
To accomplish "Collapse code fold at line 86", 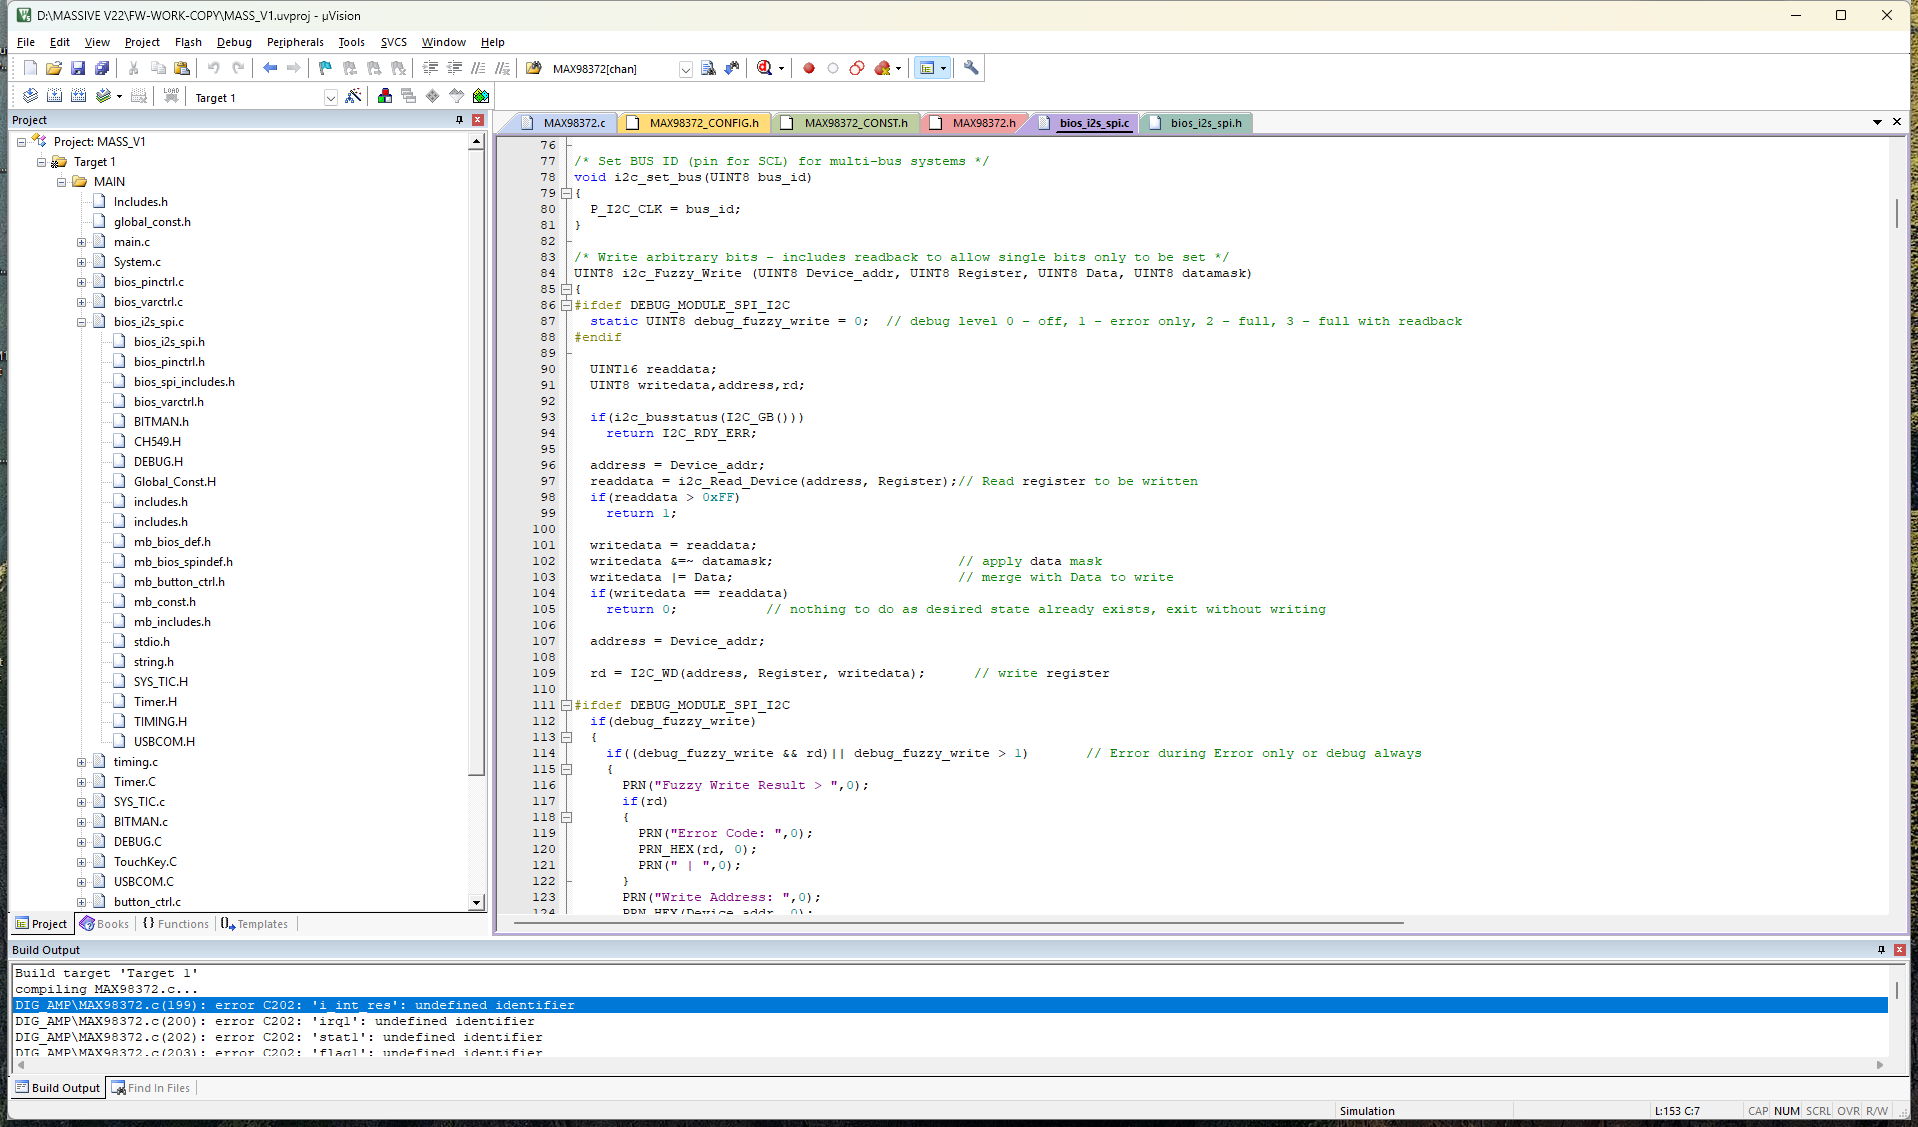I will click(566, 305).
